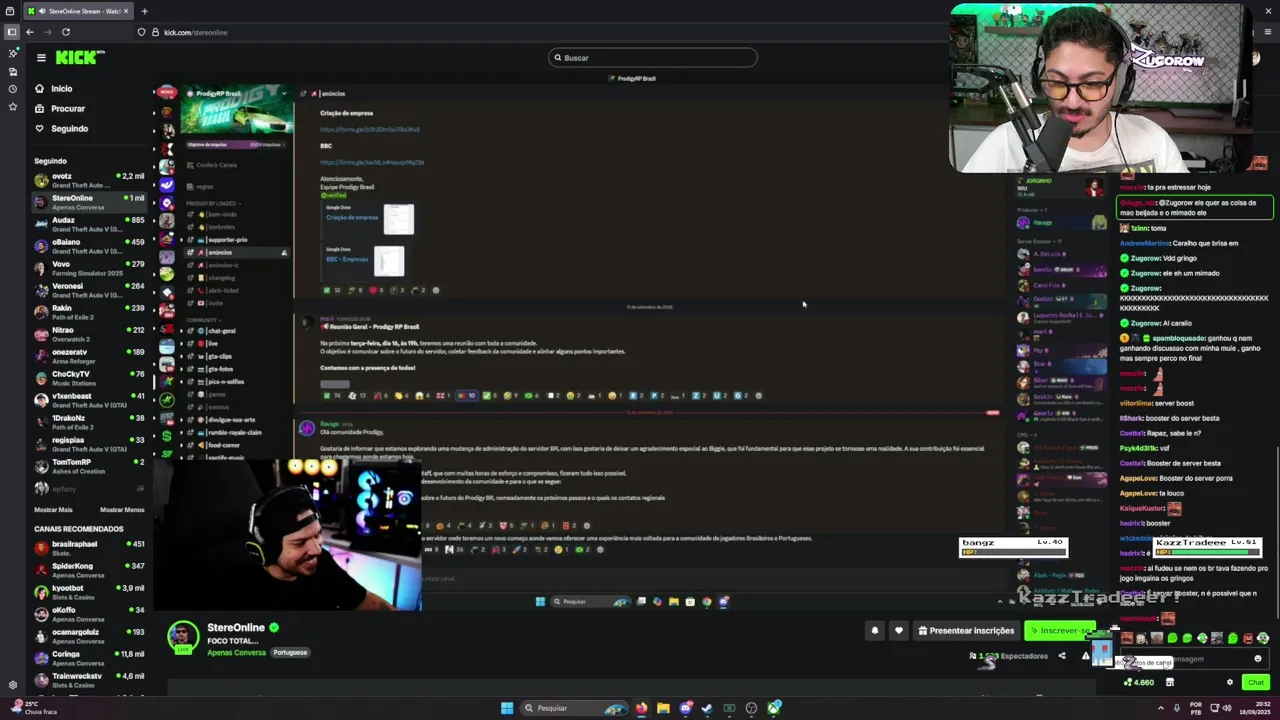Open a new browser tab
The height and width of the screenshot is (720, 1280).
(144, 11)
